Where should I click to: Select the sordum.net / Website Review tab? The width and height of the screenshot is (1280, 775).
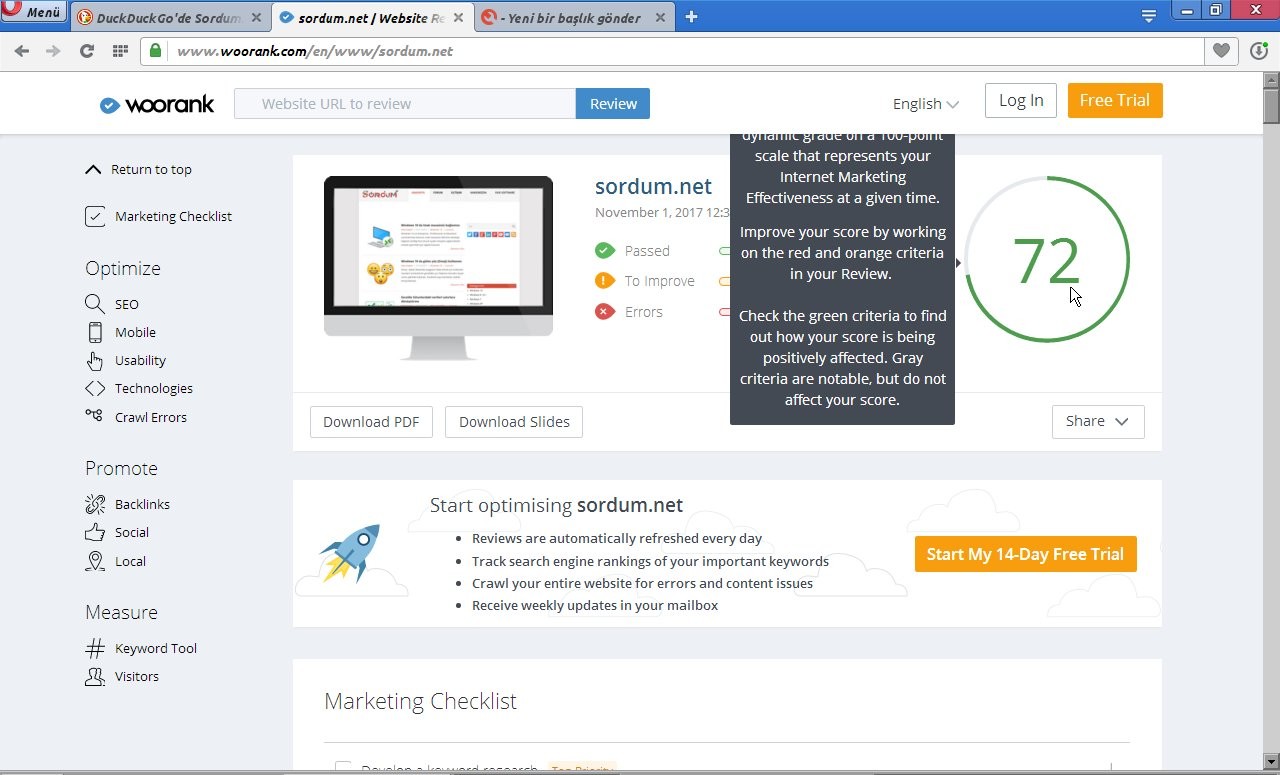click(372, 18)
